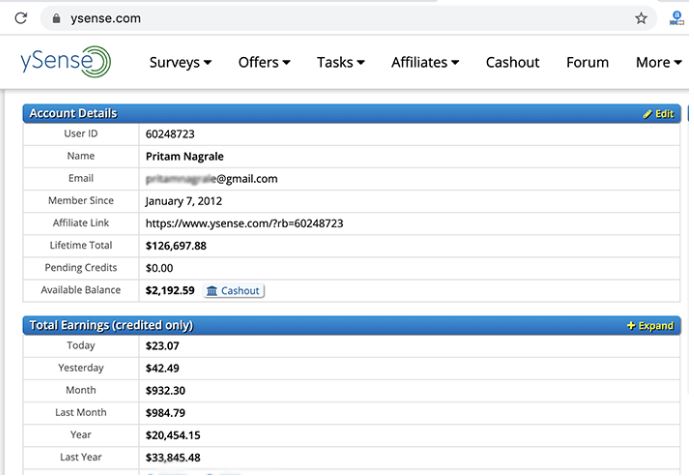Open the Affiliates dropdown menu
The width and height of the screenshot is (694, 476).
coord(425,62)
